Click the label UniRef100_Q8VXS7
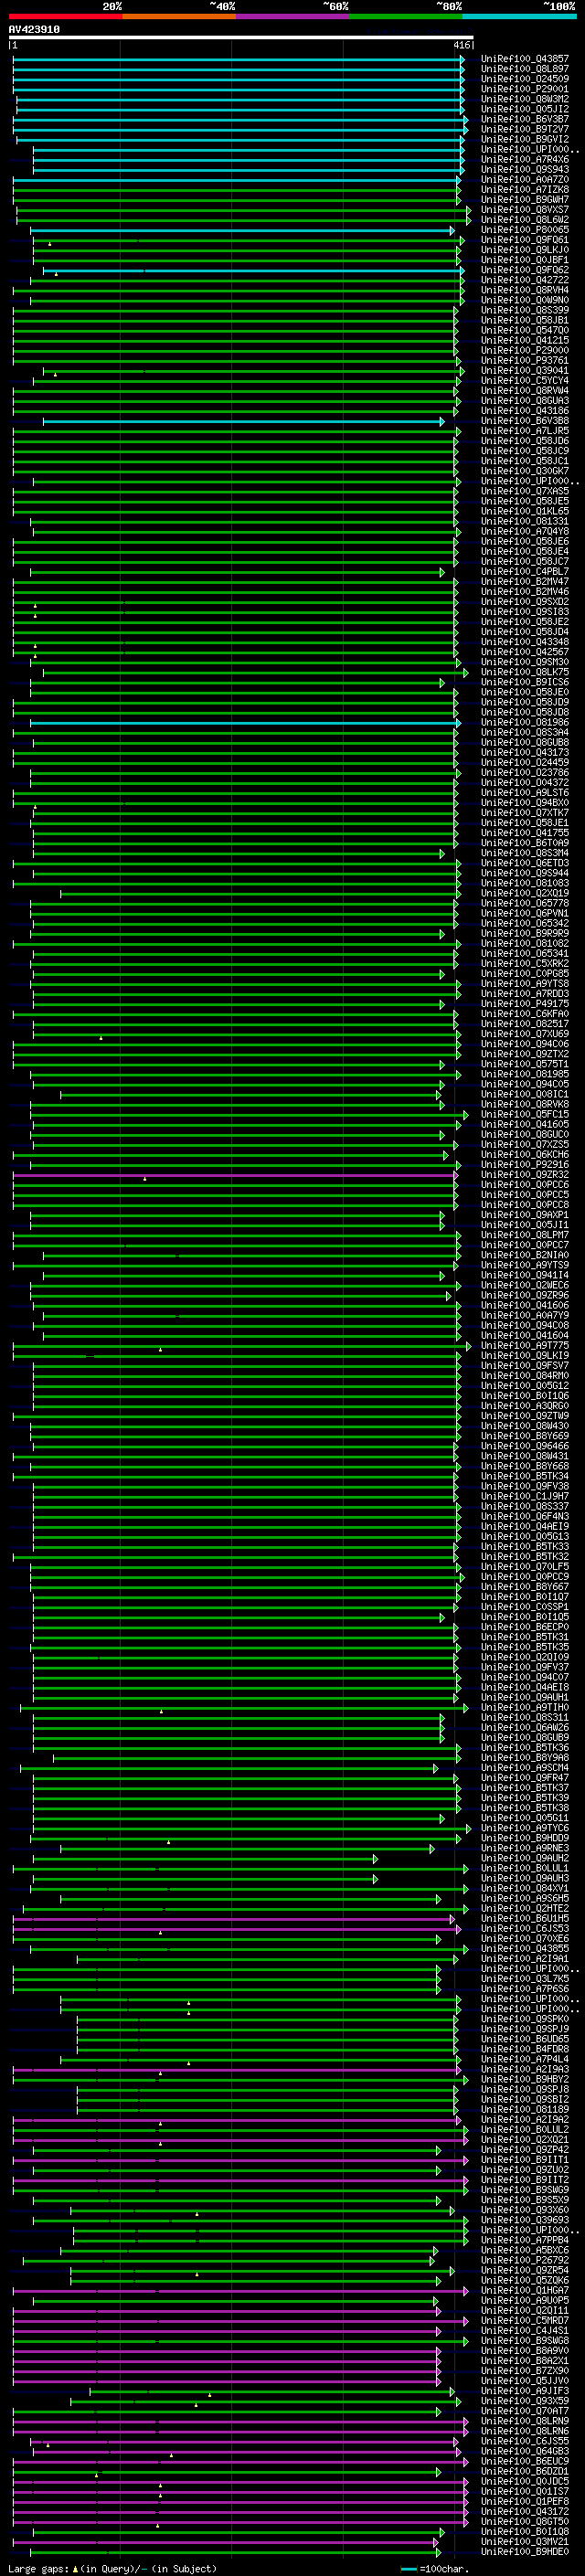 524,210
